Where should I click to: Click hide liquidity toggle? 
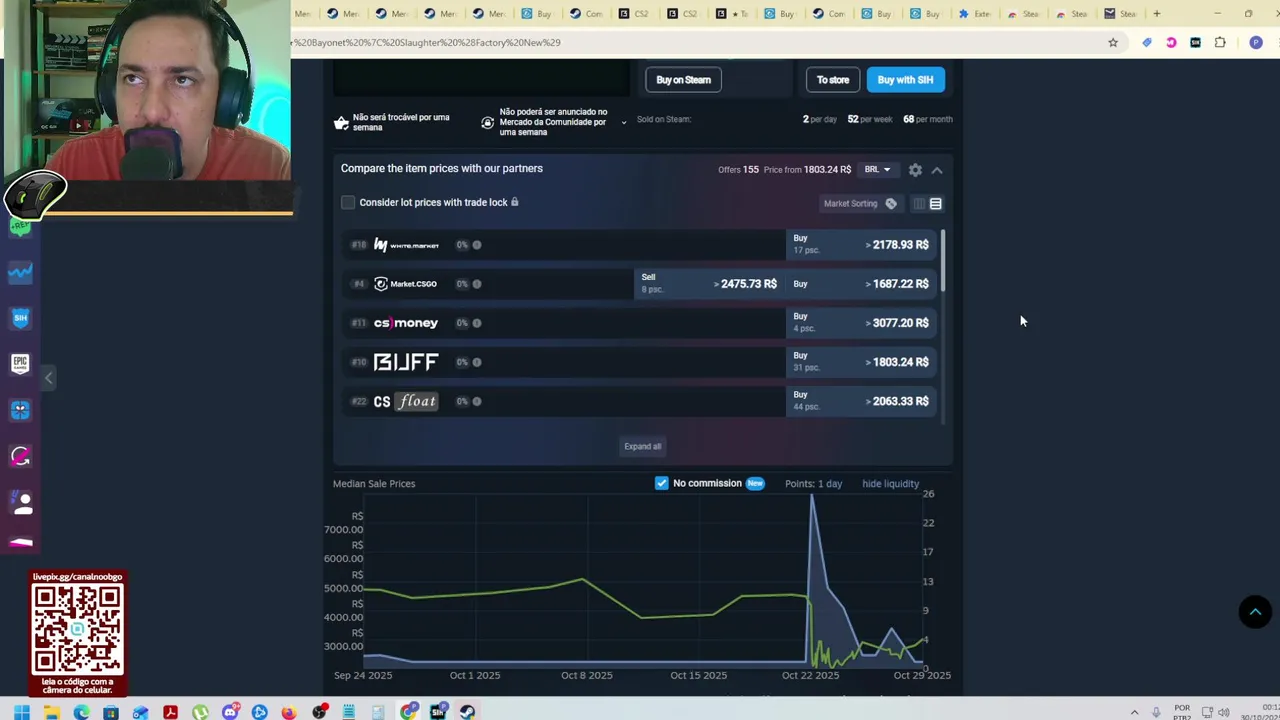tap(890, 484)
